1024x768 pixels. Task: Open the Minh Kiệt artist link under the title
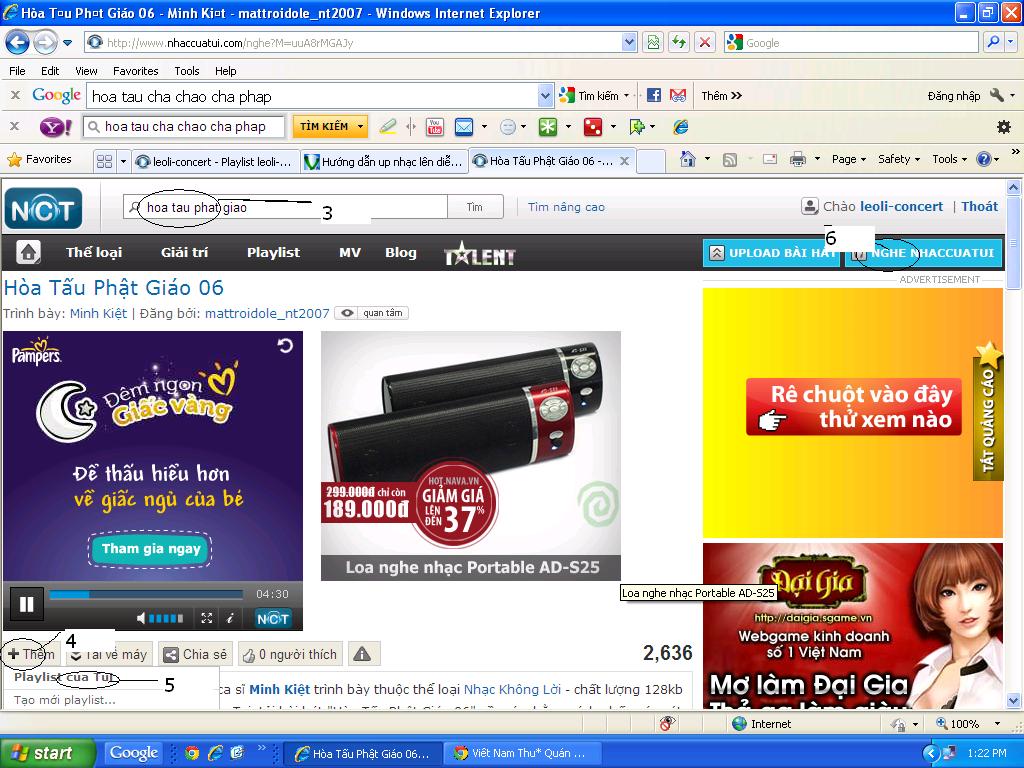99,313
